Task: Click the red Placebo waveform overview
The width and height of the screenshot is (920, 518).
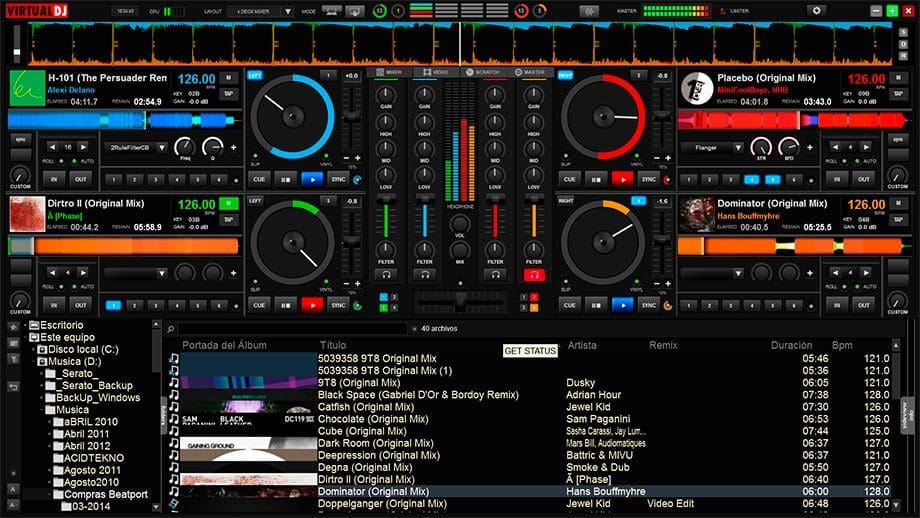Action: pyautogui.click(x=792, y=120)
